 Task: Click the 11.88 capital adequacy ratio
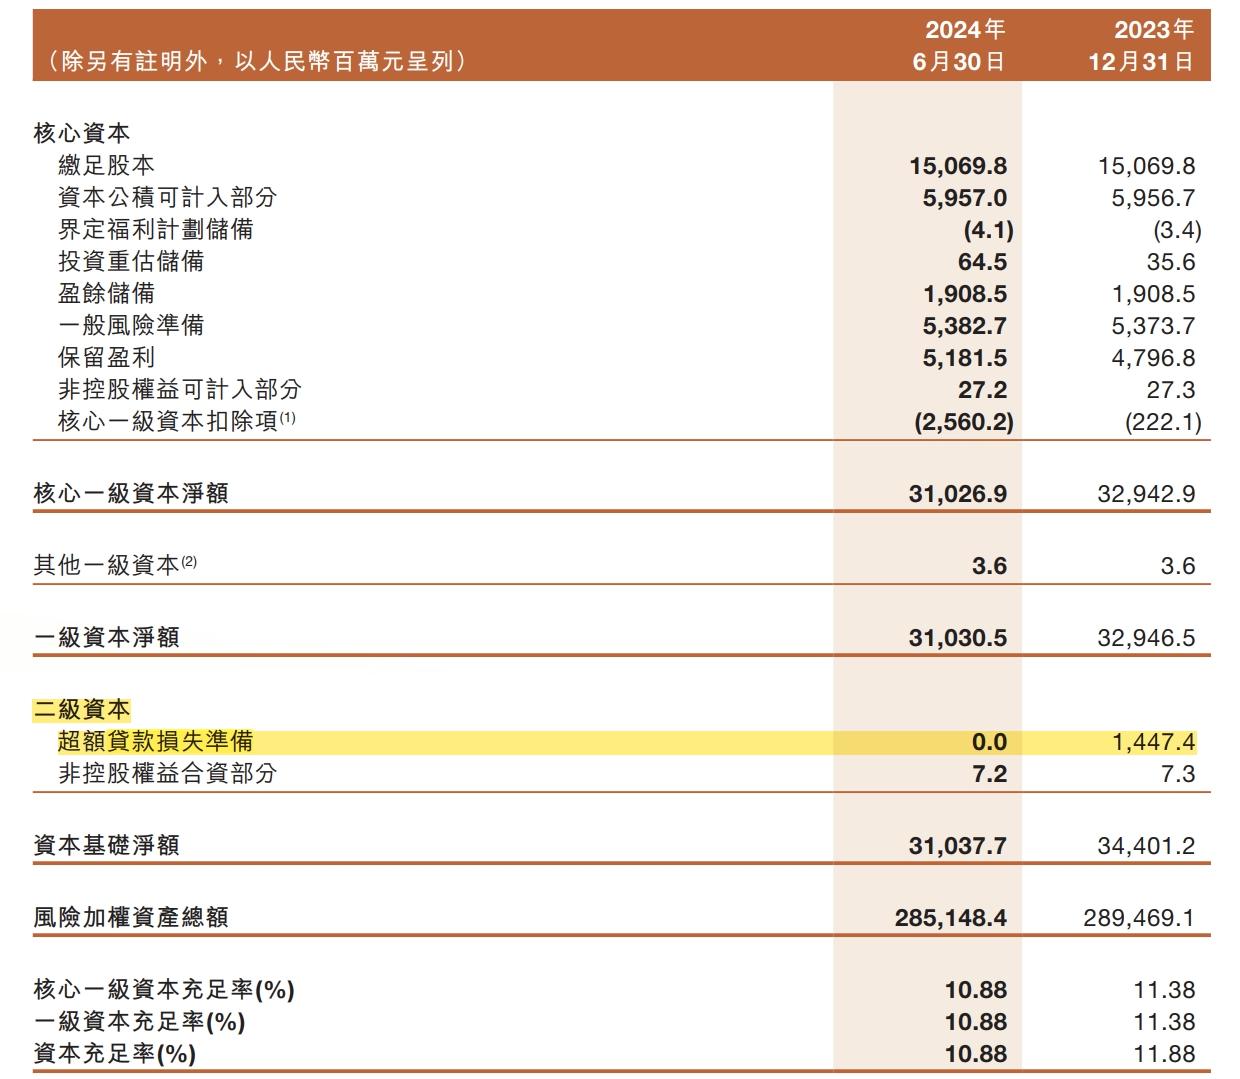point(1164,1054)
